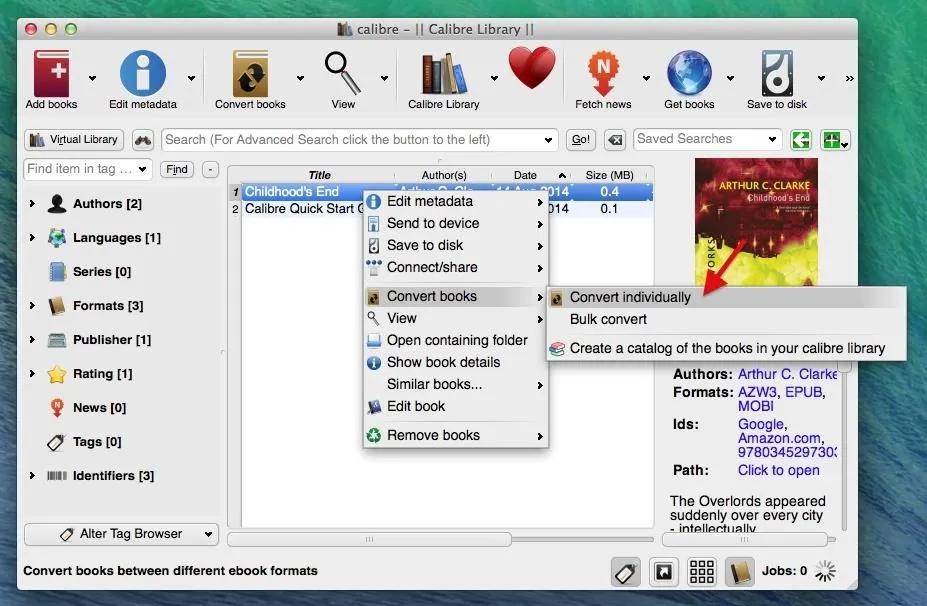This screenshot has width=927, height=606.
Task: Open the Get books globe icon
Action: pyautogui.click(x=689, y=73)
